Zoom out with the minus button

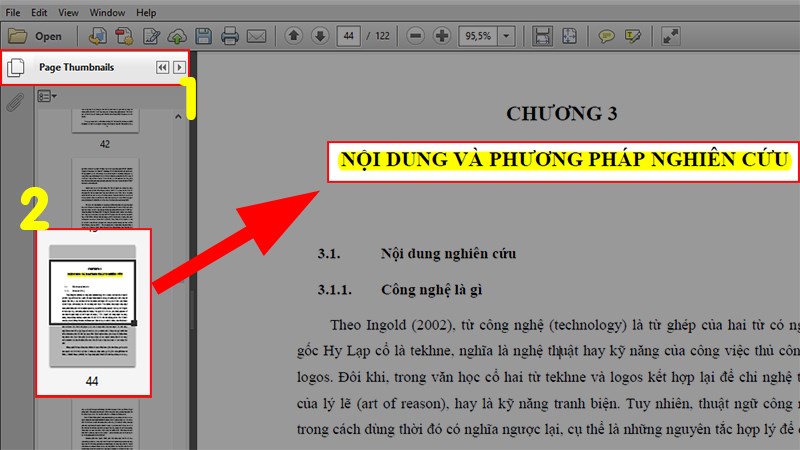(x=415, y=36)
